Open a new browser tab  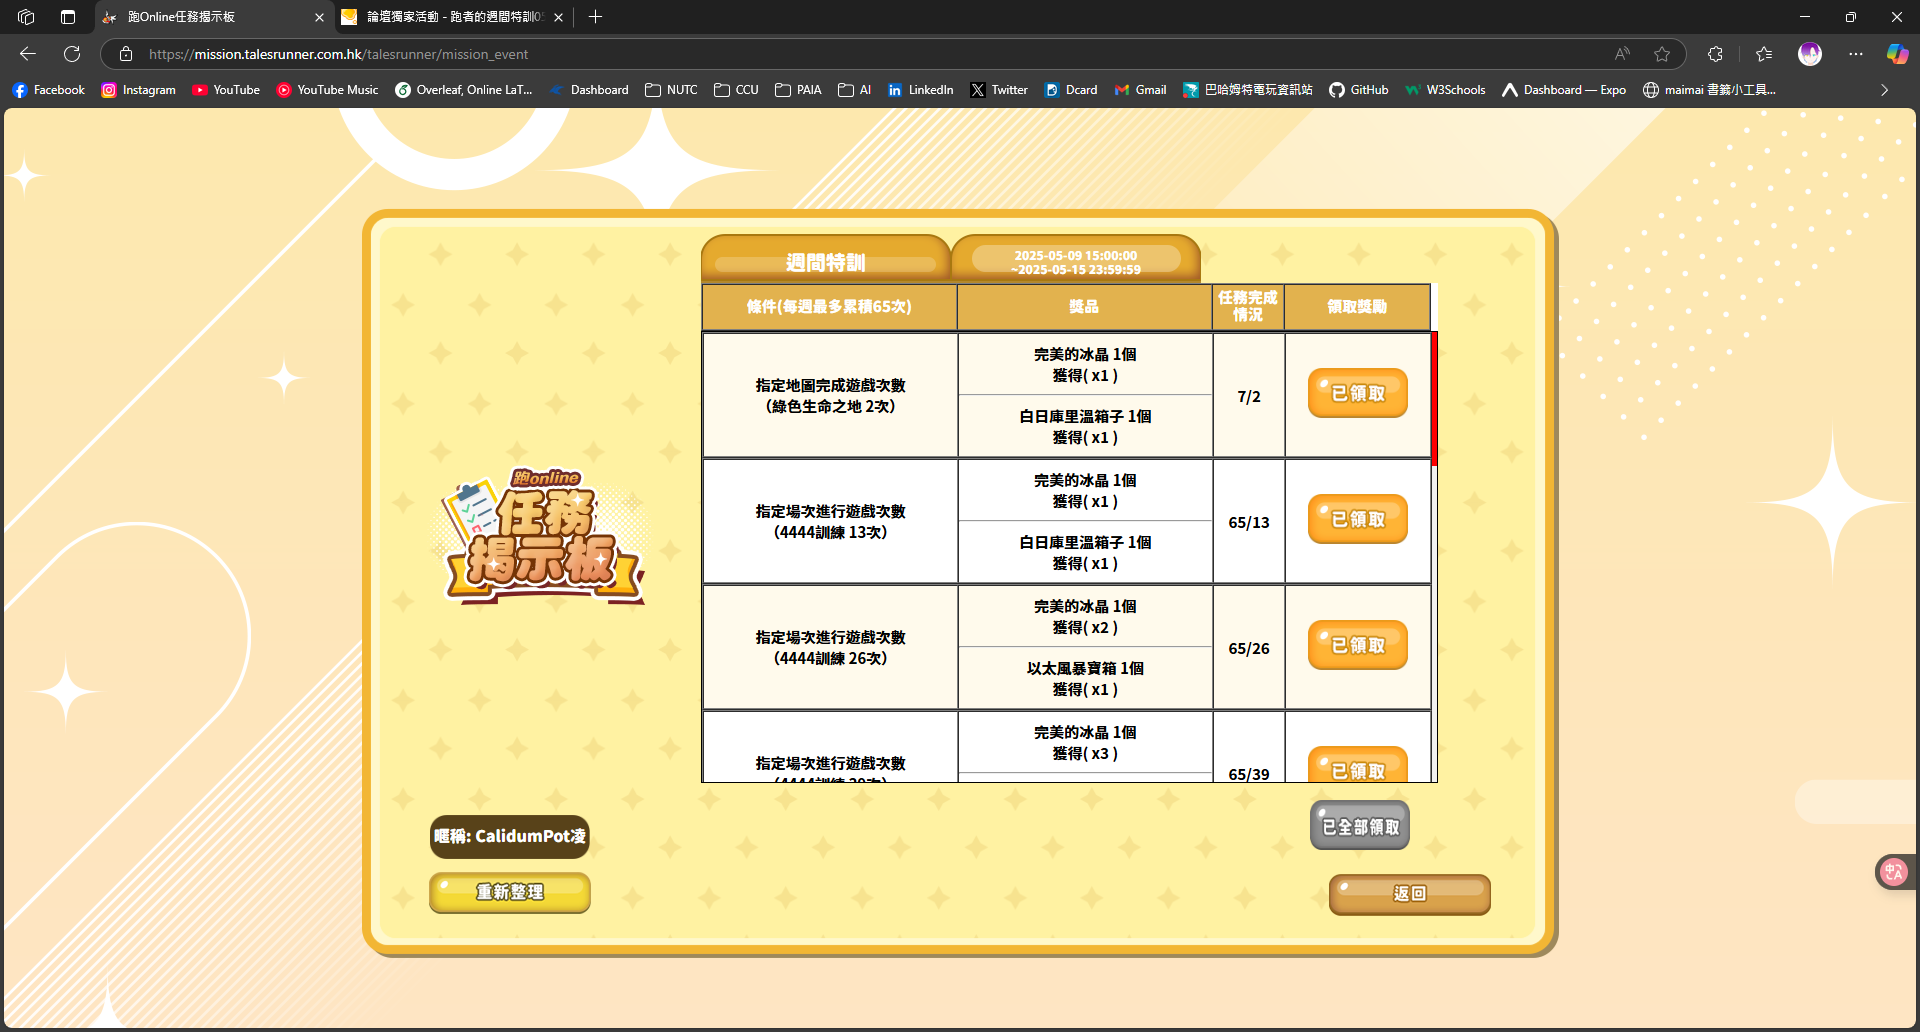click(x=596, y=17)
